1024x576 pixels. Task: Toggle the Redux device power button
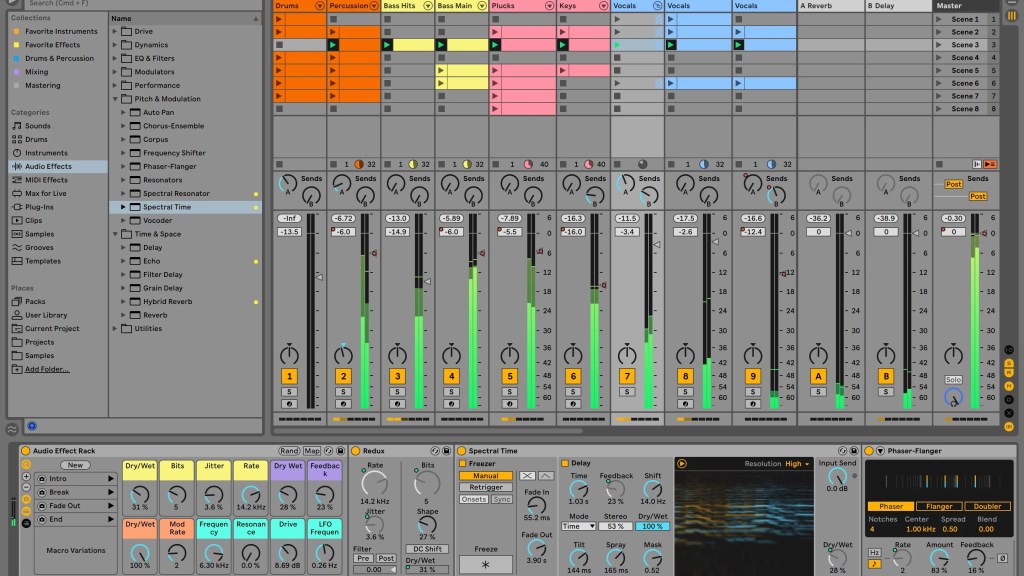[x=355, y=451]
